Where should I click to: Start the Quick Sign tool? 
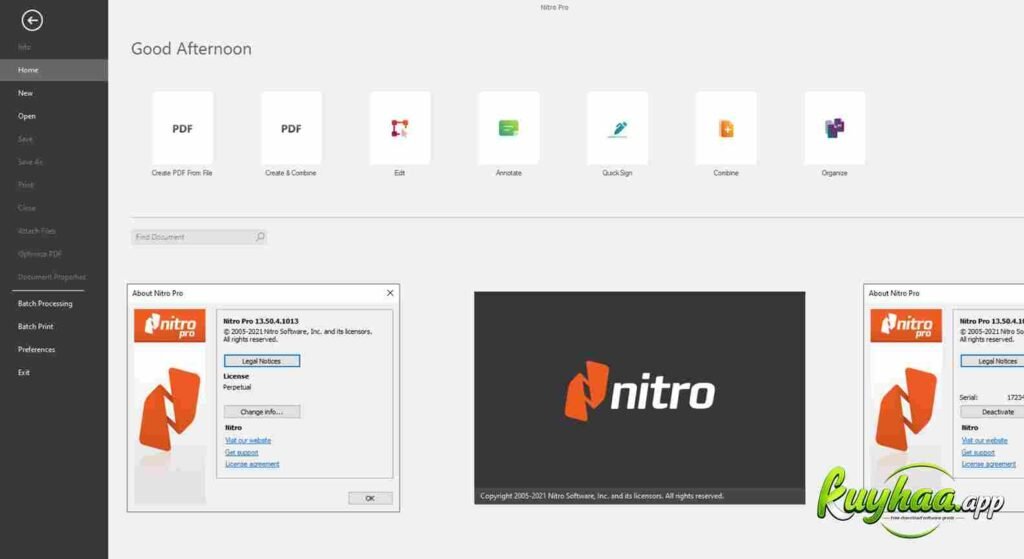point(617,128)
